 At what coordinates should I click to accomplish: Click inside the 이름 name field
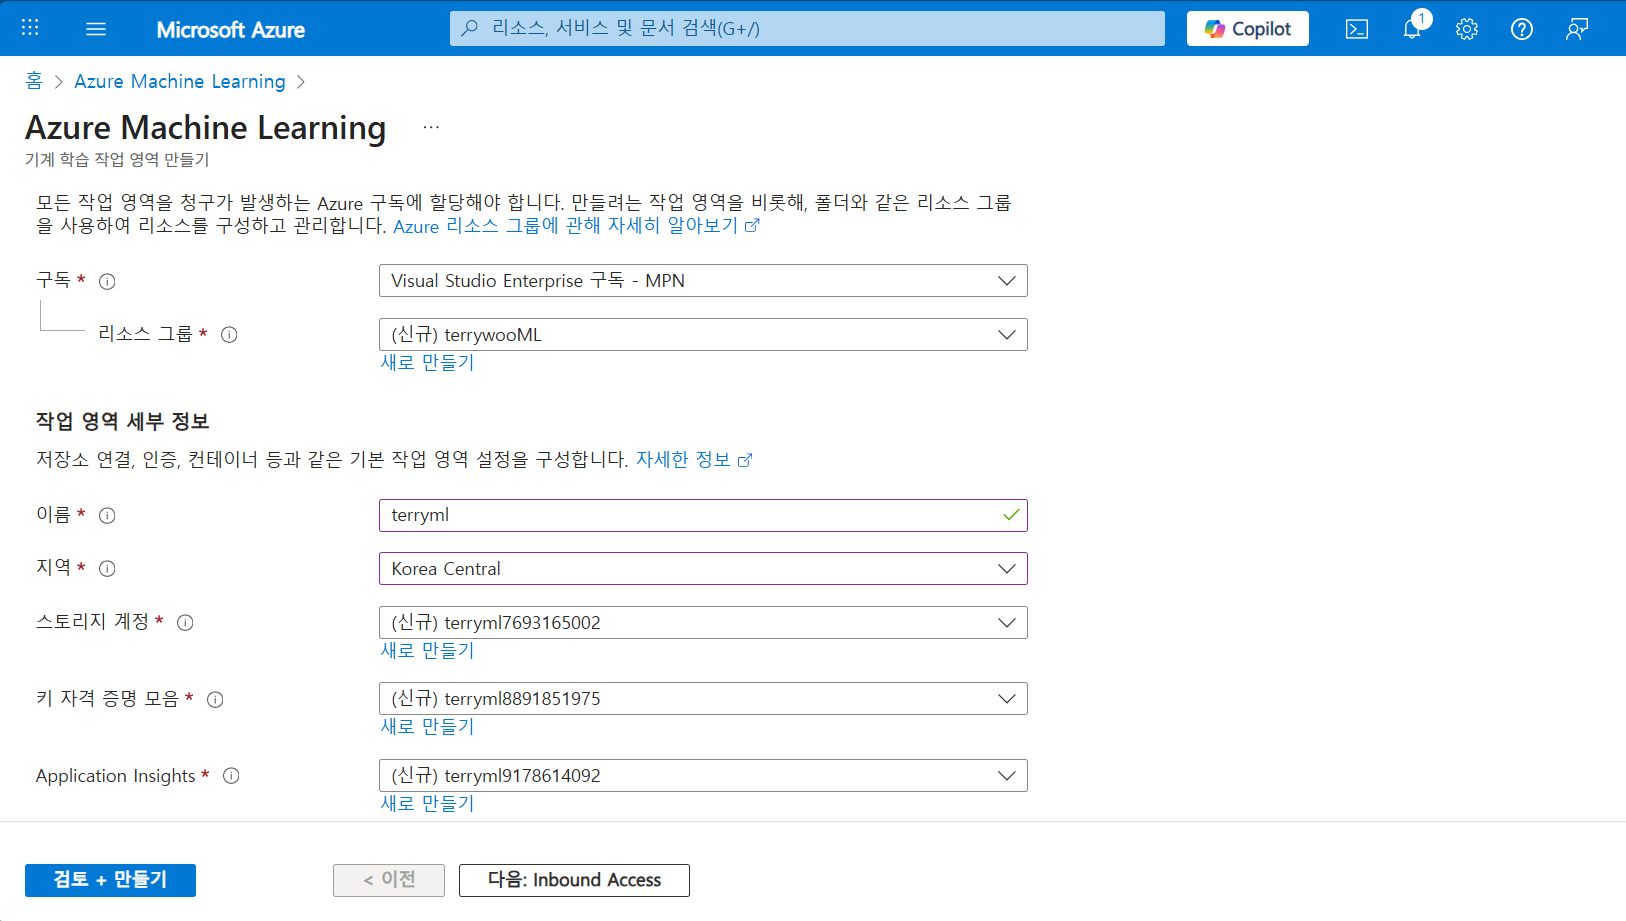pyautogui.click(x=700, y=515)
